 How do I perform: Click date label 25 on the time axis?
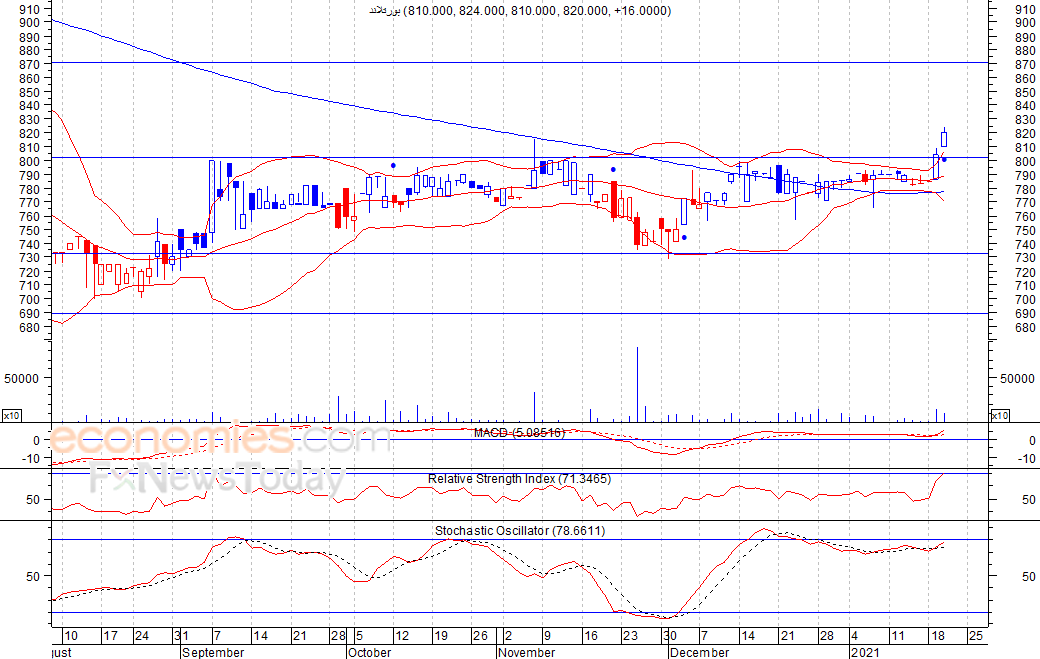[976, 636]
